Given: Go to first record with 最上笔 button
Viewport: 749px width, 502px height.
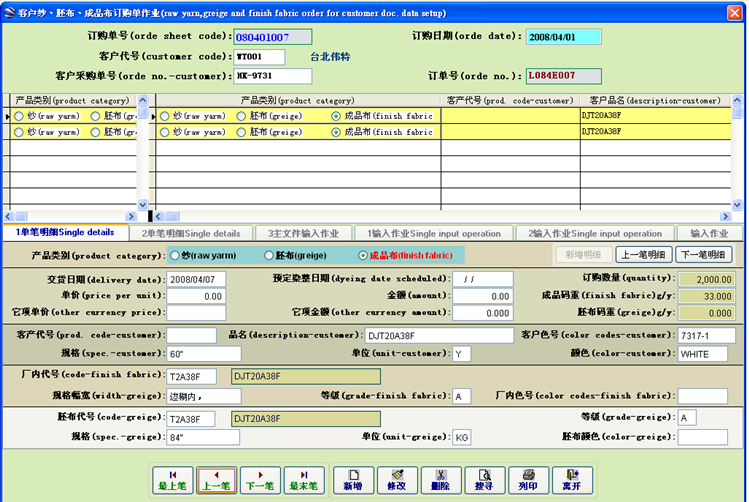Looking at the screenshot, I should [172, 480].
